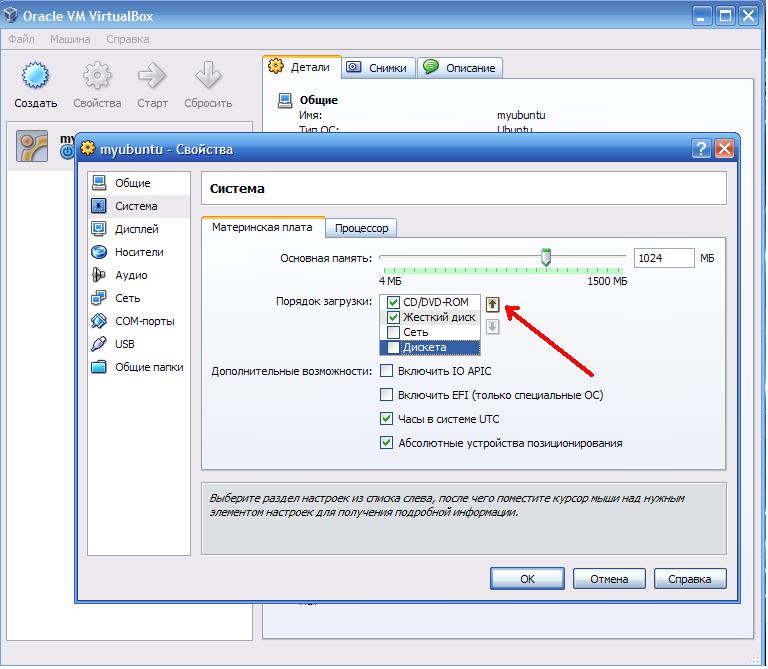Click the memory size field showing 1024
768x669 pixels.
pyautogui.click(x=664, y=258)
